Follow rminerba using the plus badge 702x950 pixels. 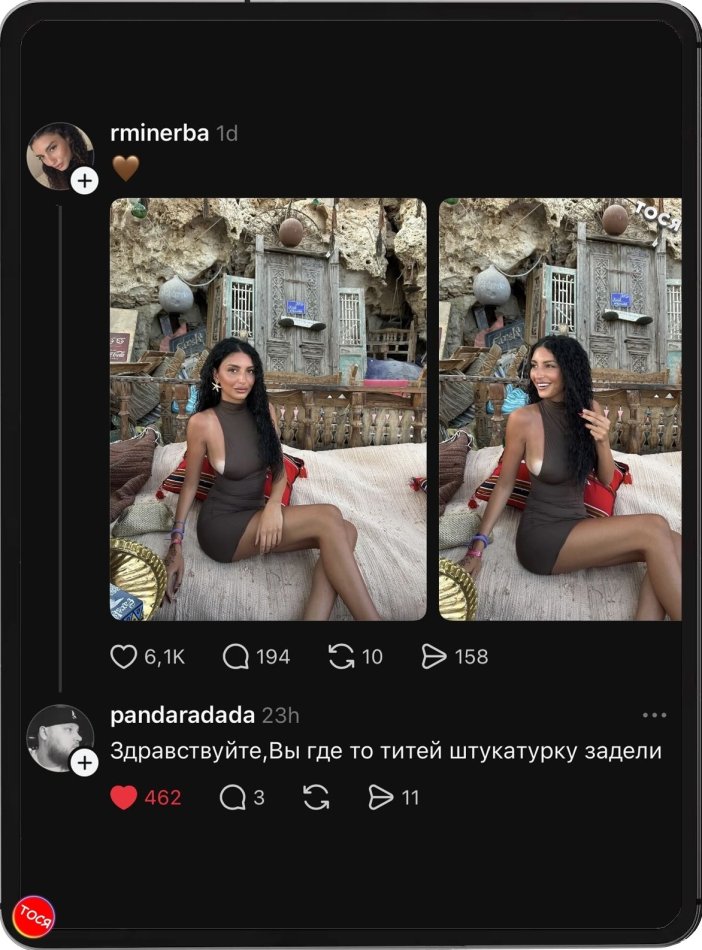point(85,181)
